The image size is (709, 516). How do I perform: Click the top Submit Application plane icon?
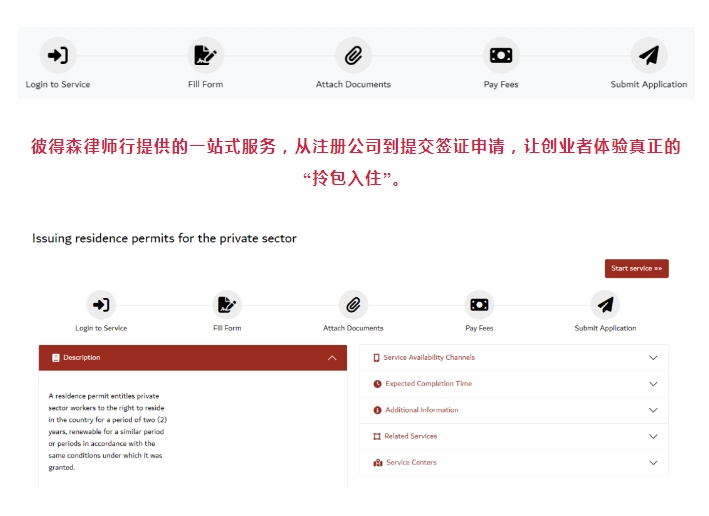click(x=649, y=55)
